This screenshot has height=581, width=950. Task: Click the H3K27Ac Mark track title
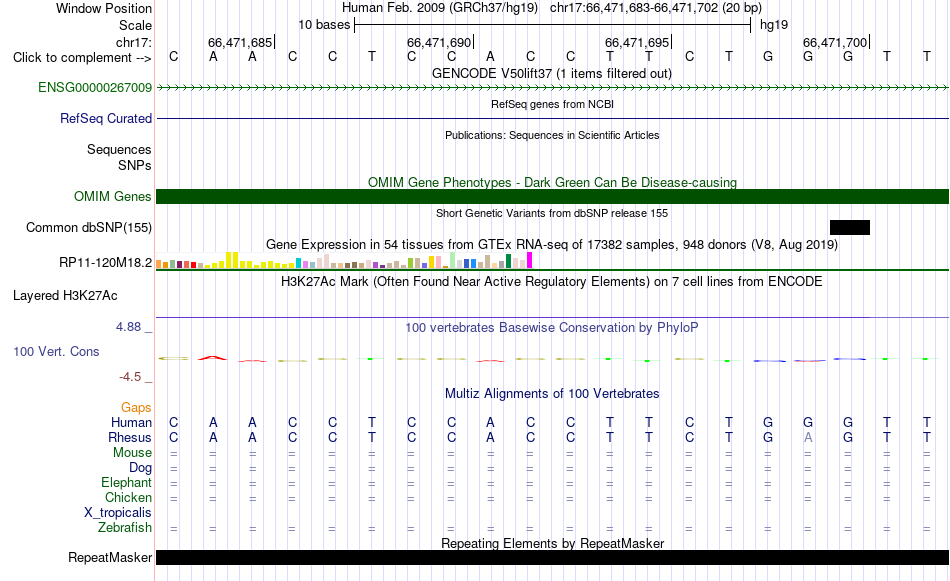coord(552,282)
